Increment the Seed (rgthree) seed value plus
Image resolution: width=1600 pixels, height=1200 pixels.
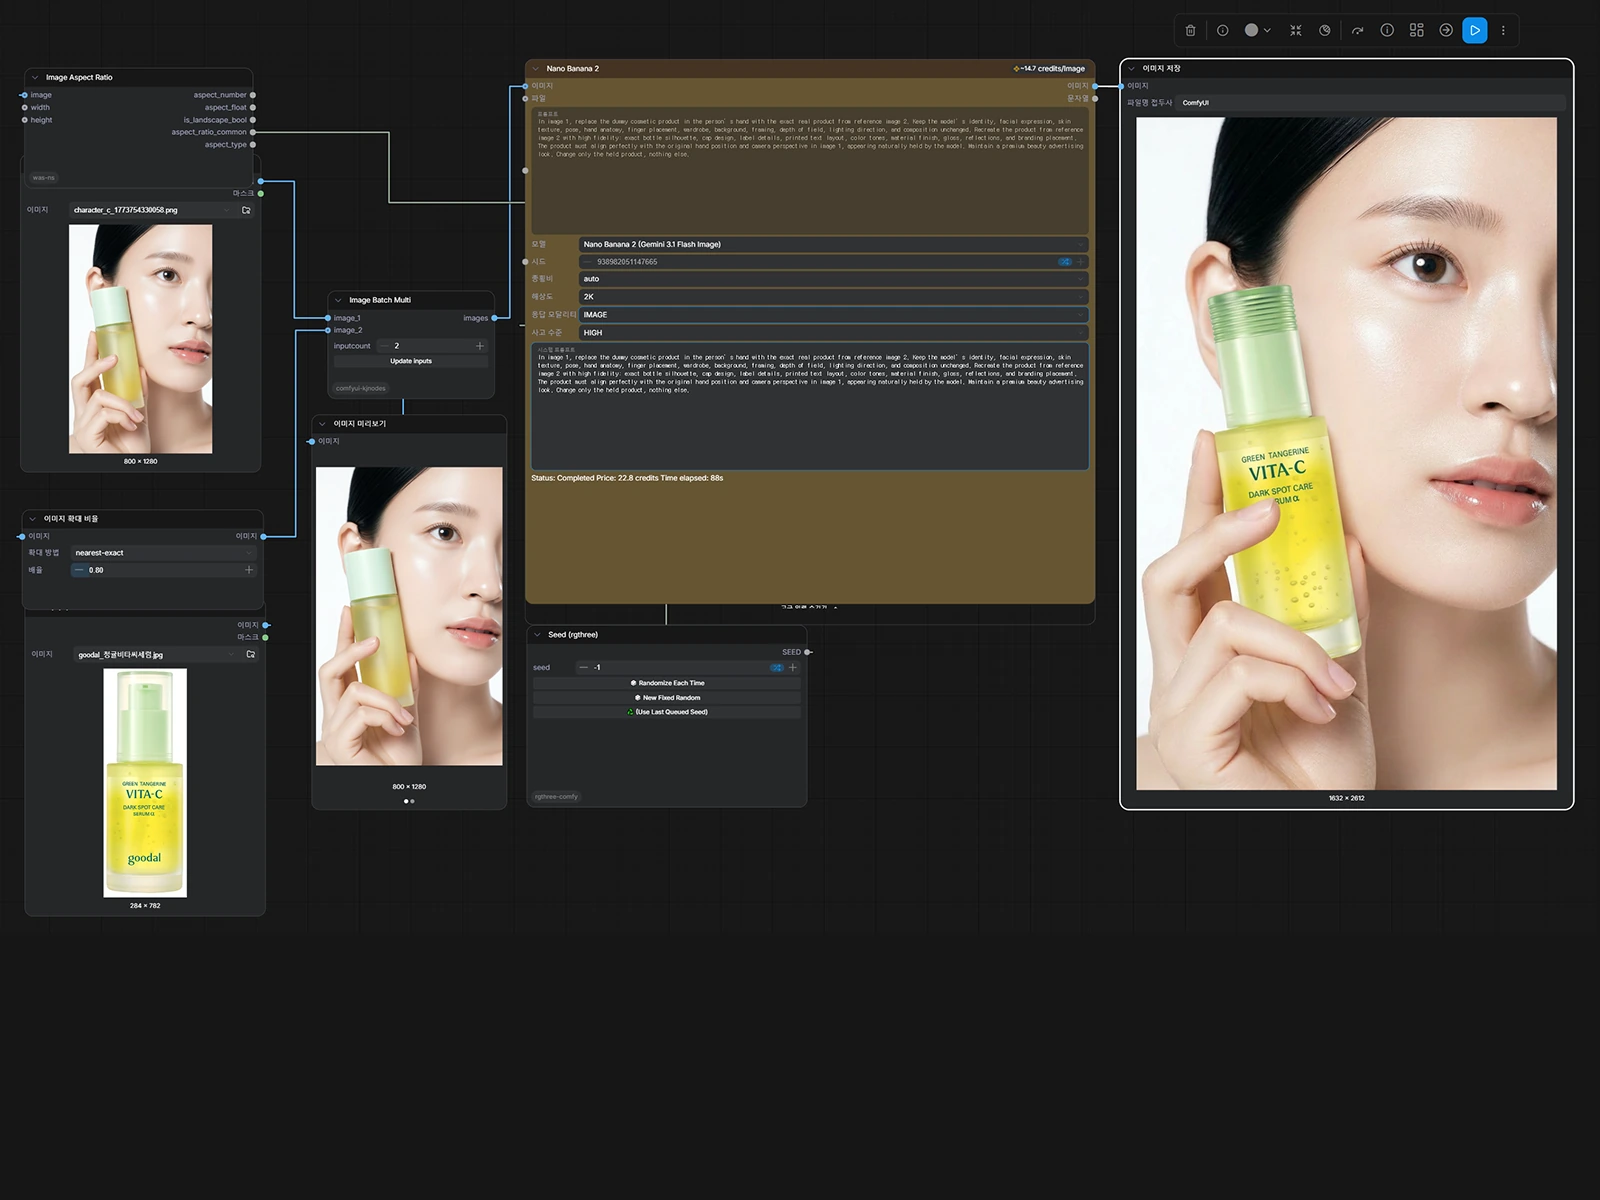[x=793, y=667]
